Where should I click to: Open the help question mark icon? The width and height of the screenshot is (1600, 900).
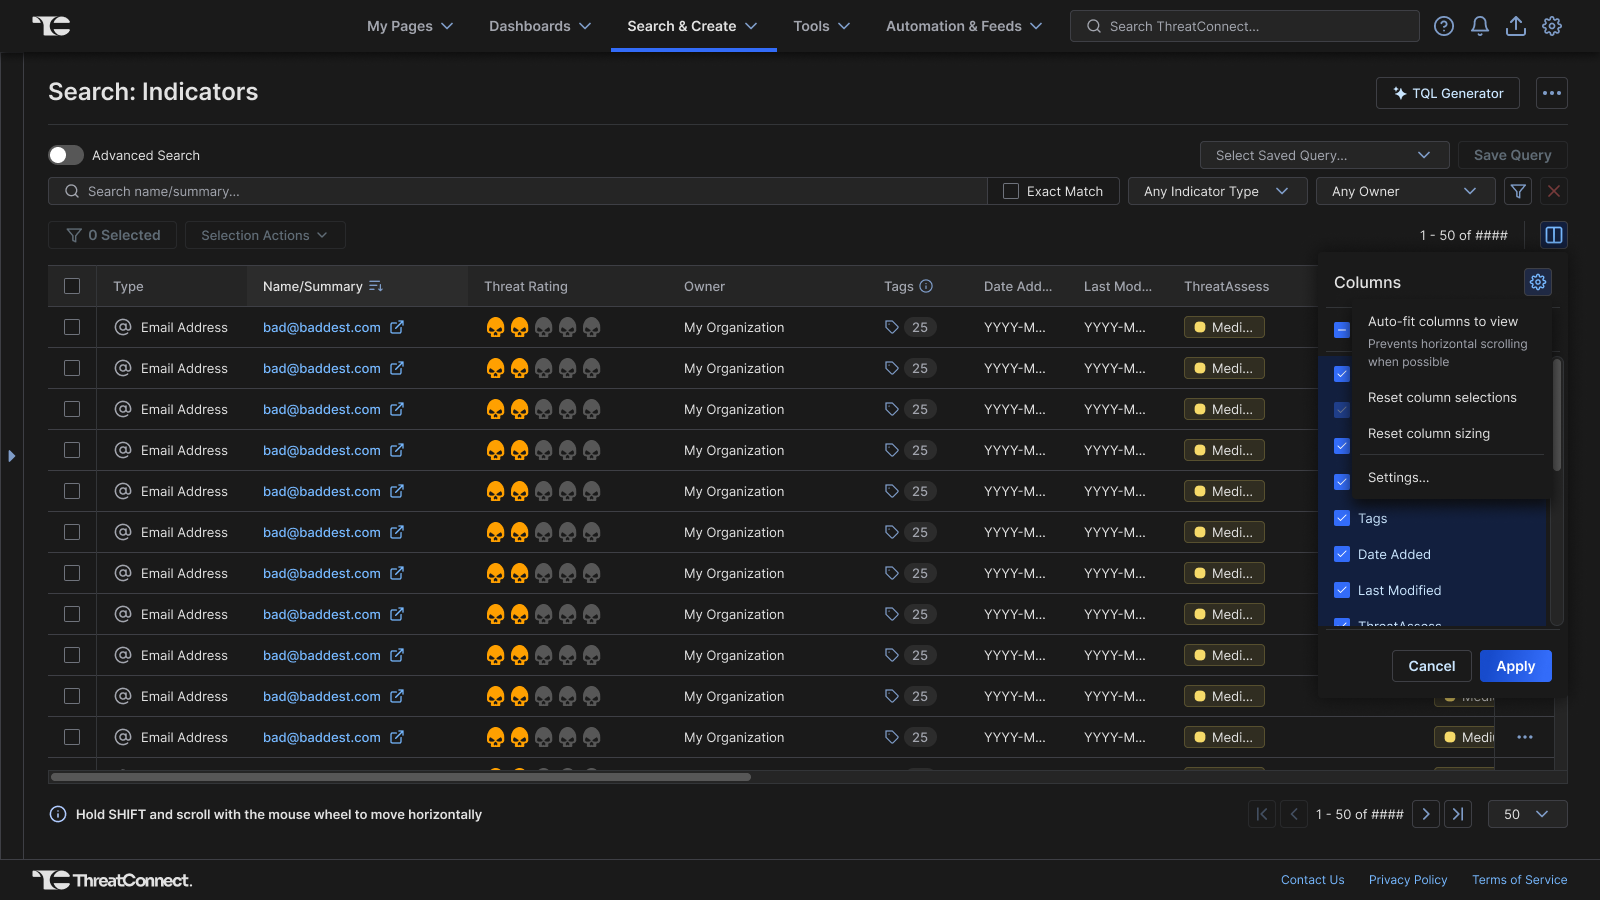pyautogui.click(x=1443, y=26)
